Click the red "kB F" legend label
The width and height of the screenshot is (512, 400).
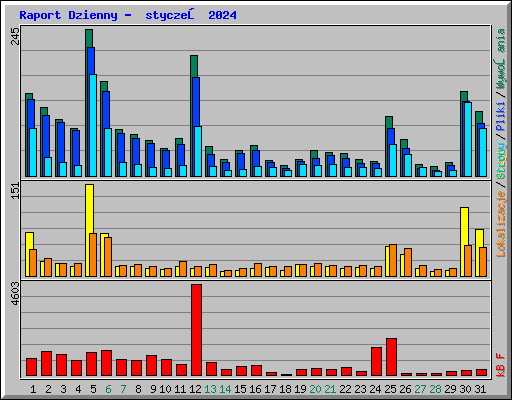[501, 365]
